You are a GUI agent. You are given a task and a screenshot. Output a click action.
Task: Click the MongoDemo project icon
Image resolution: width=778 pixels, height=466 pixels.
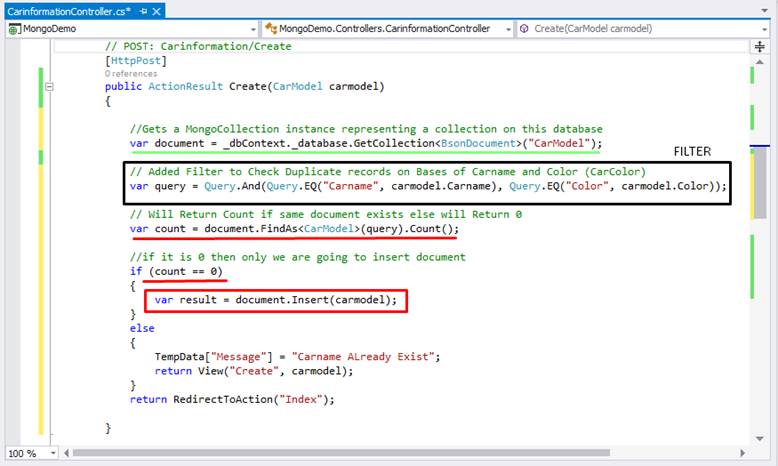point(14,29)
